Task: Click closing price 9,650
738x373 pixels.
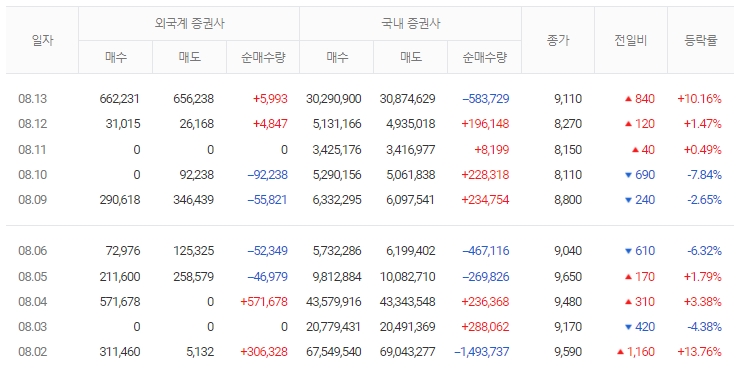Action: point(568,276)
